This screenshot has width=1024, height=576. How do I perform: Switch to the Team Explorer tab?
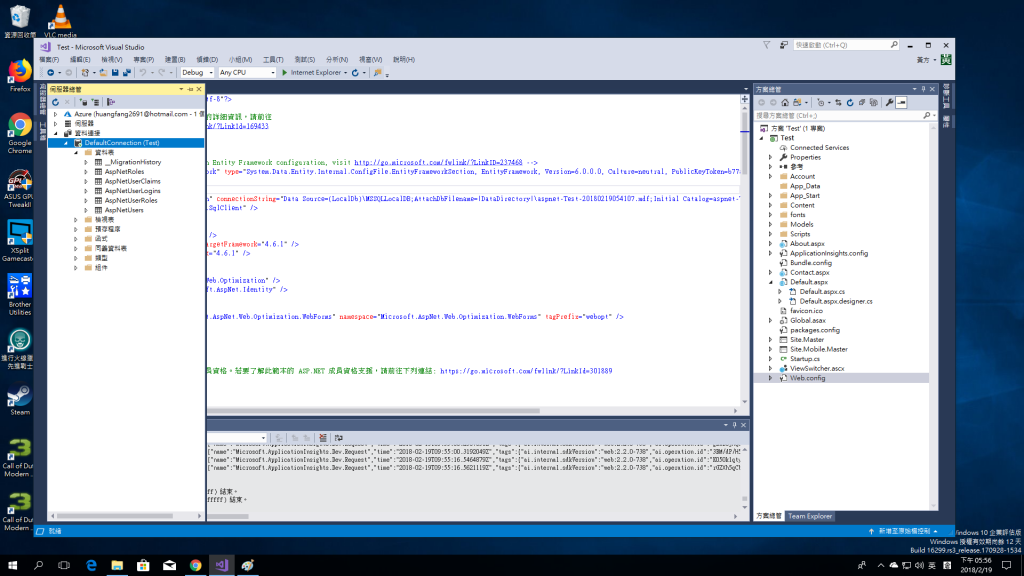810,516
